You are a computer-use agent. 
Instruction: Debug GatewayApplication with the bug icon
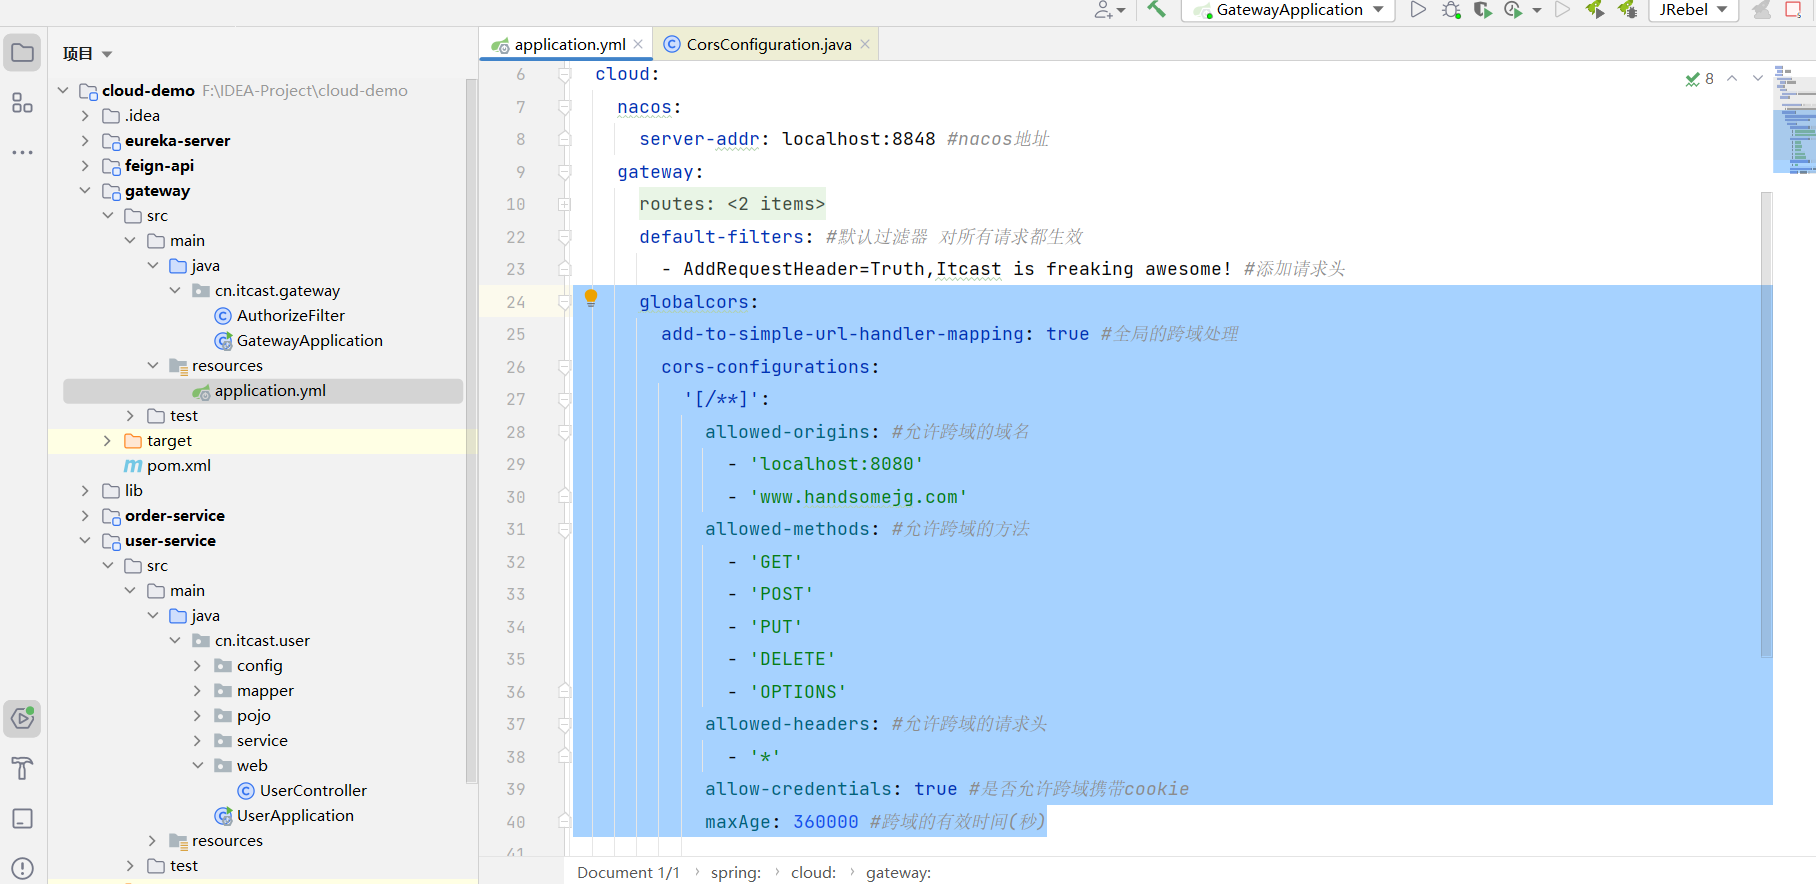(x=1451, y=10)
